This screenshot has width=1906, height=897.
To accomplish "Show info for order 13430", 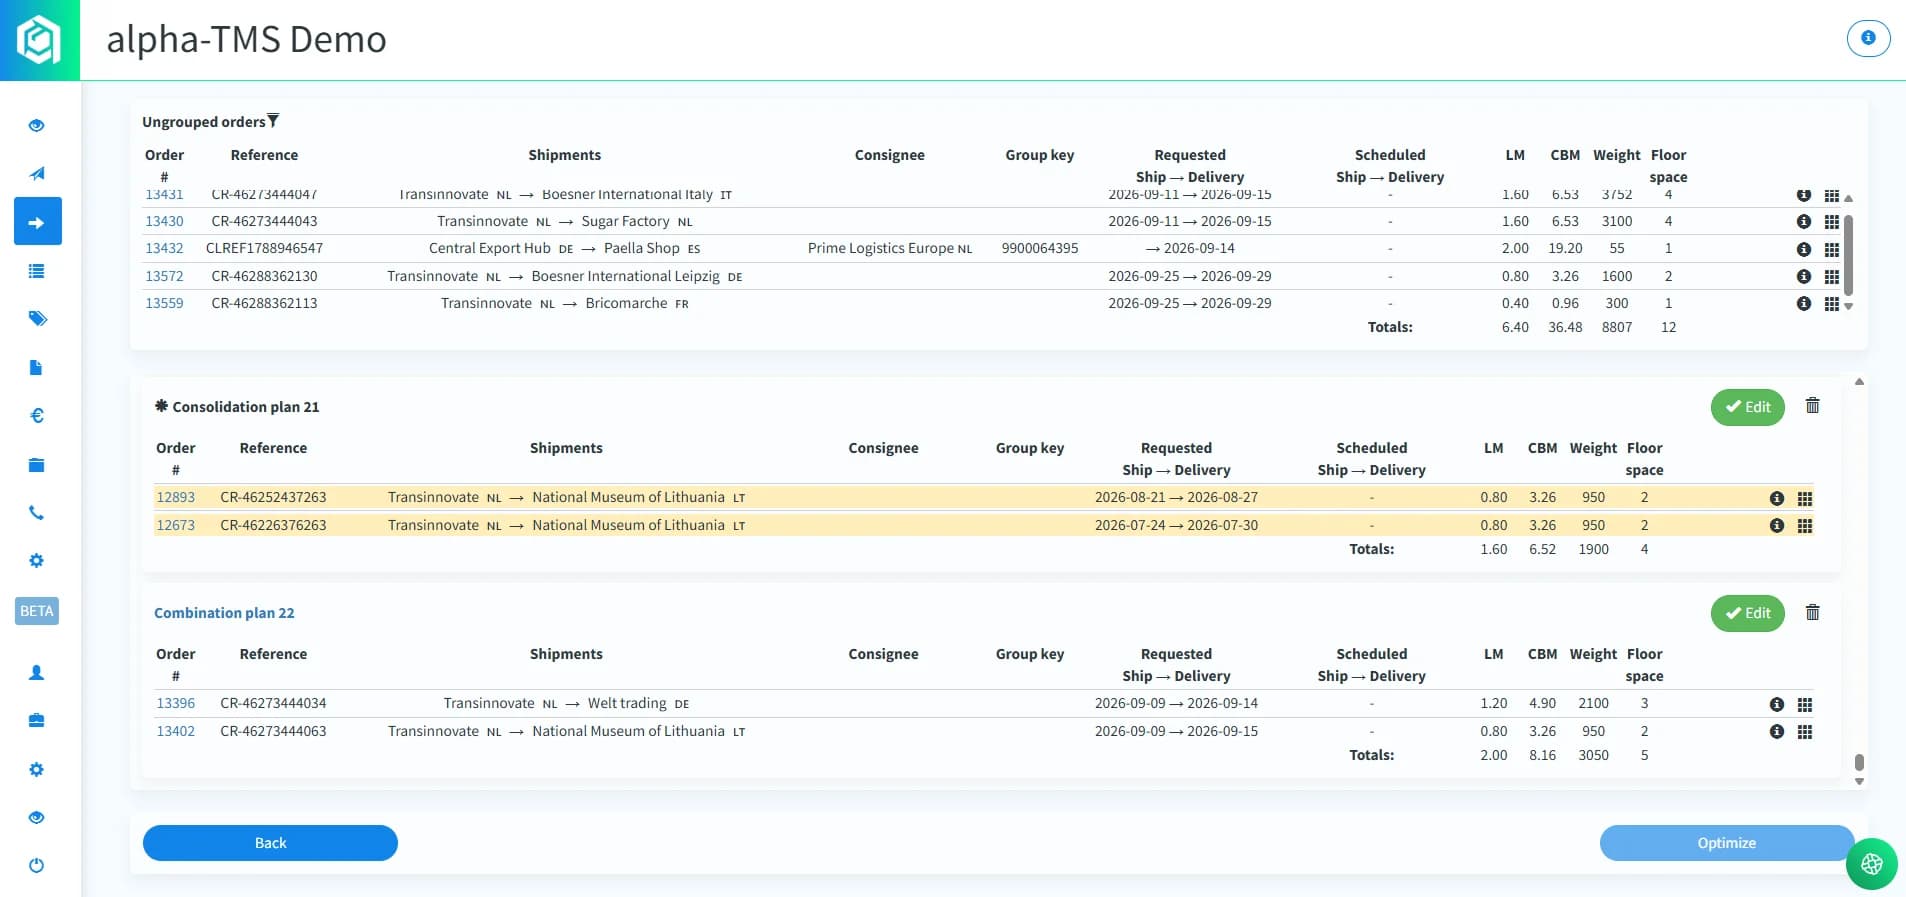I will [x=1804, y=222].
